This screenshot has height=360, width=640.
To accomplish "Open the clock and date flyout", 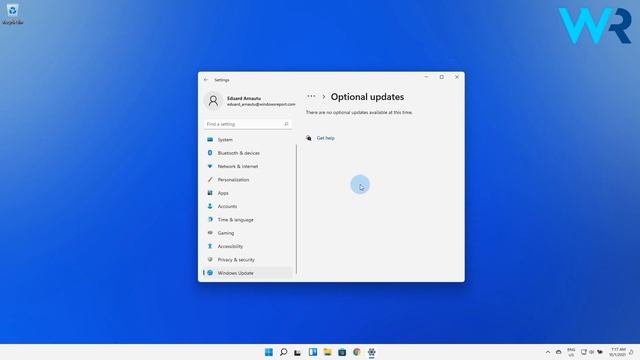I will [618, 352].
